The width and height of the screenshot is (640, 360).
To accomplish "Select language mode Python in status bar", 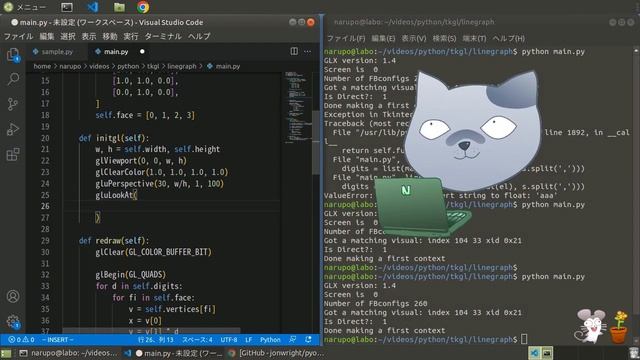I will click(x=270, y=340).
